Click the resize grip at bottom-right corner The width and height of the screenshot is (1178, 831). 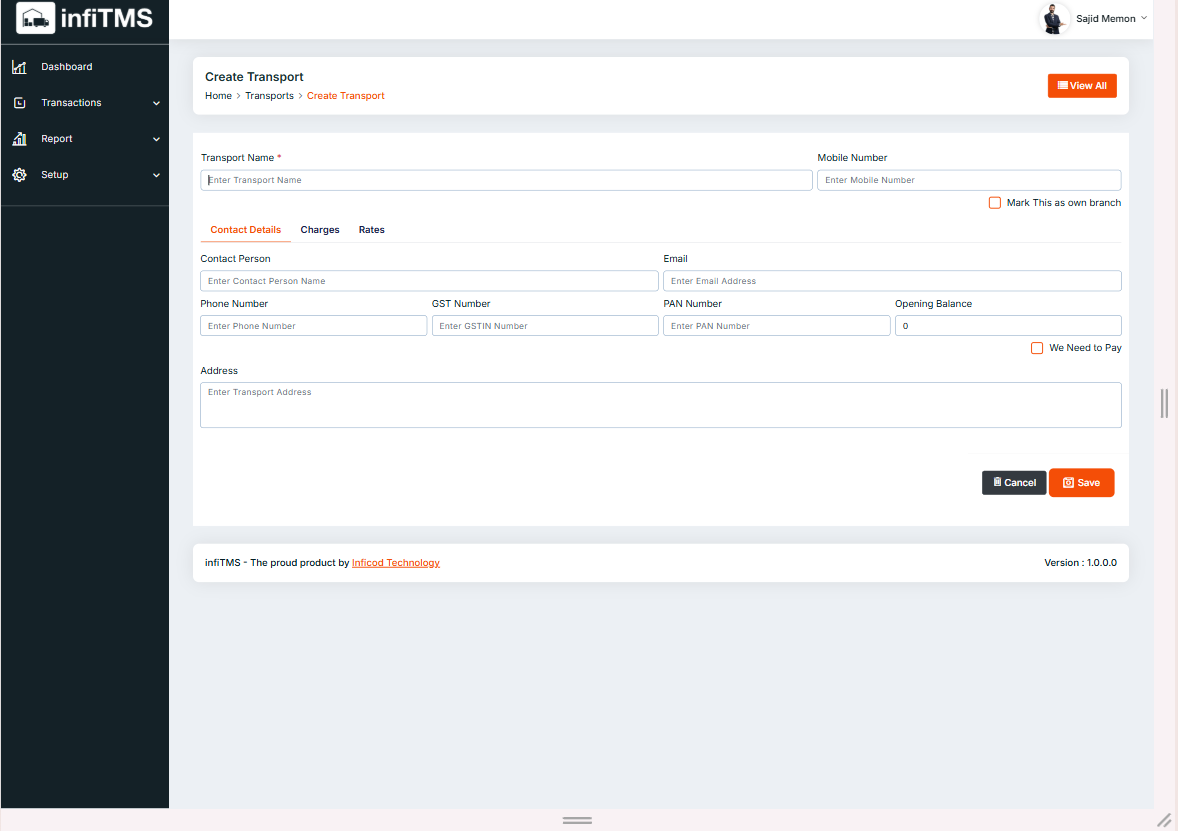pos(1163,820)
